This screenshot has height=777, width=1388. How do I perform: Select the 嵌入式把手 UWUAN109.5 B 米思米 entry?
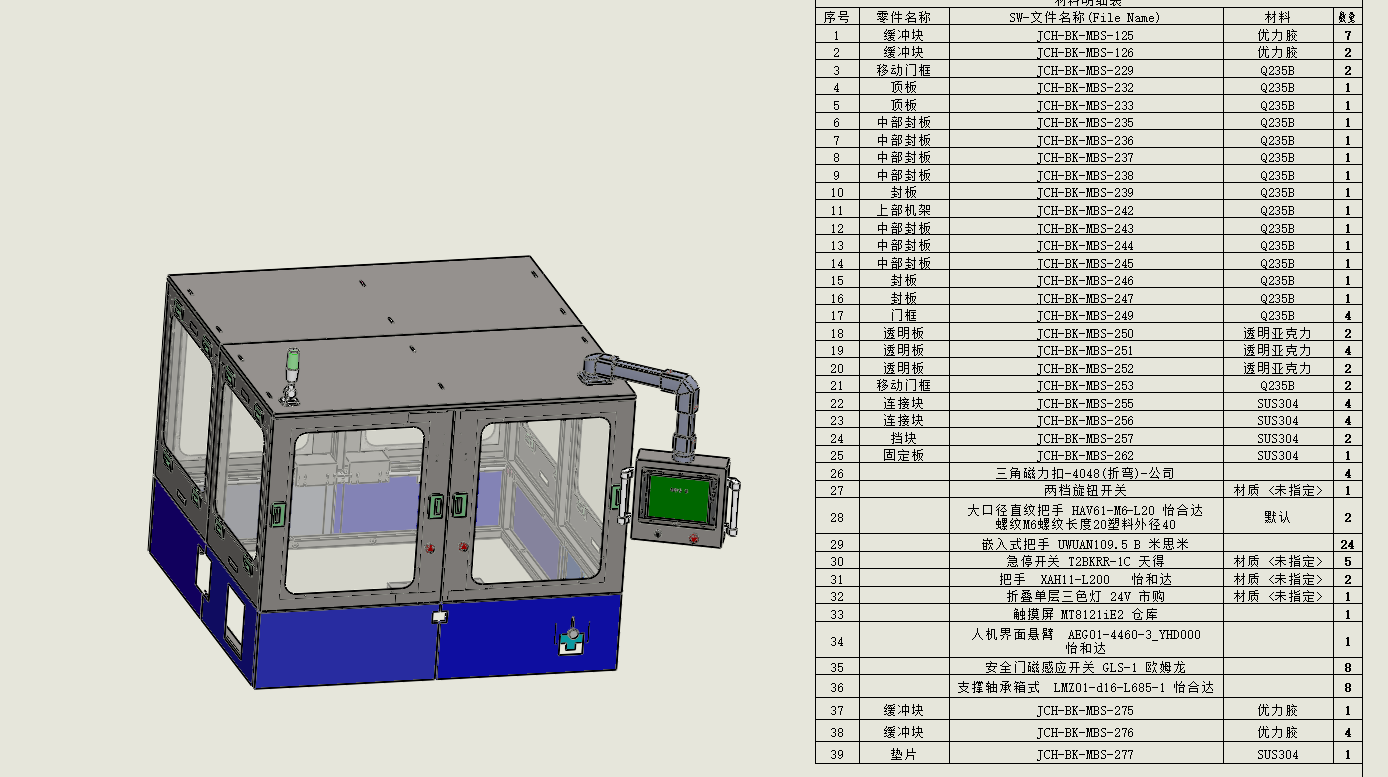click(1085, 544)
